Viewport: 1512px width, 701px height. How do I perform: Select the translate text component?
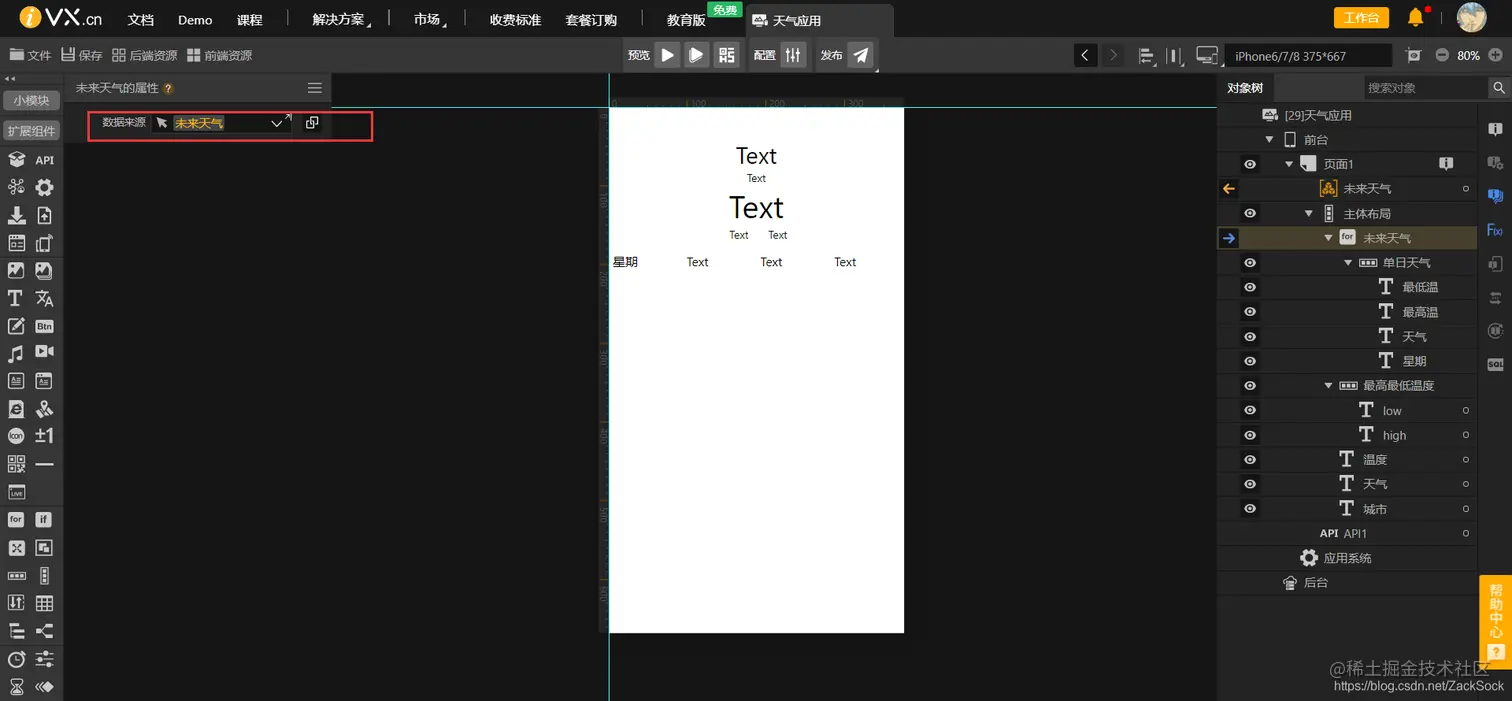pyautogui.click(x=44, y=298)
